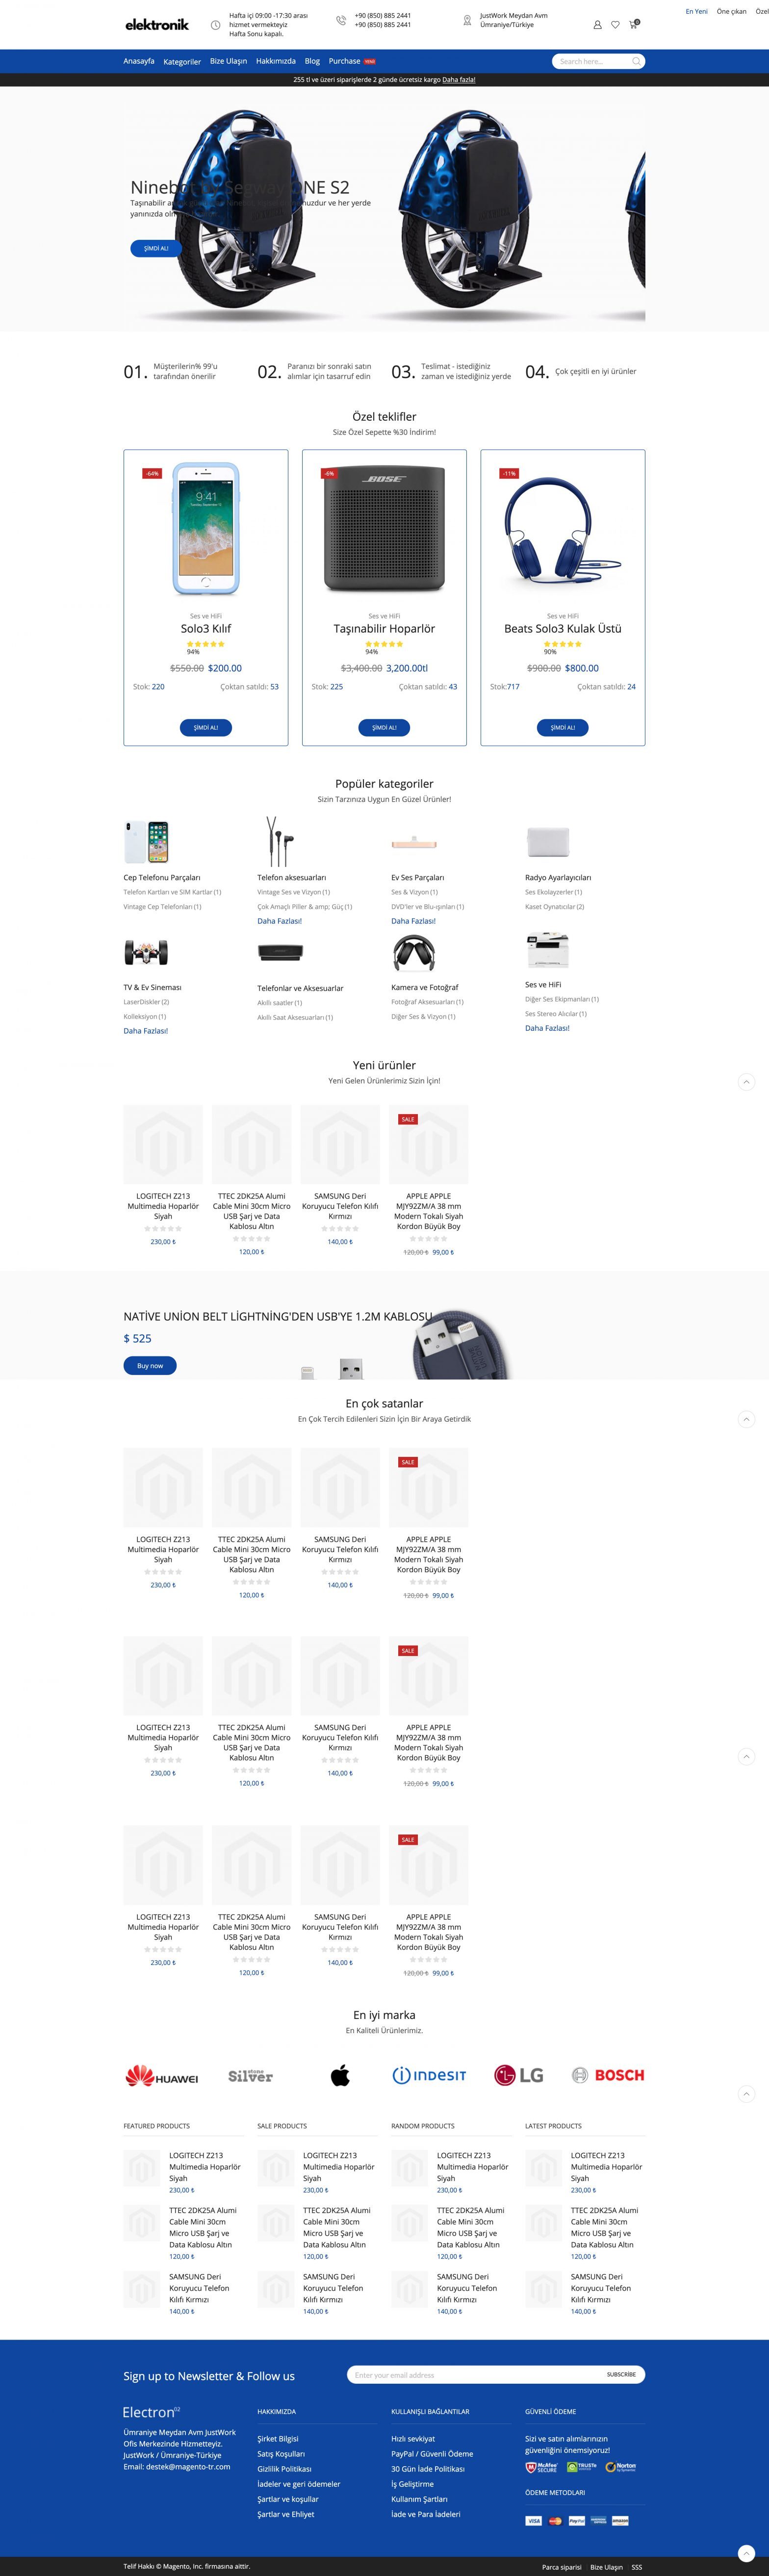
Task: Open the Kategoriler menu item
Action: pyautogui.click(x=182, y=62)
